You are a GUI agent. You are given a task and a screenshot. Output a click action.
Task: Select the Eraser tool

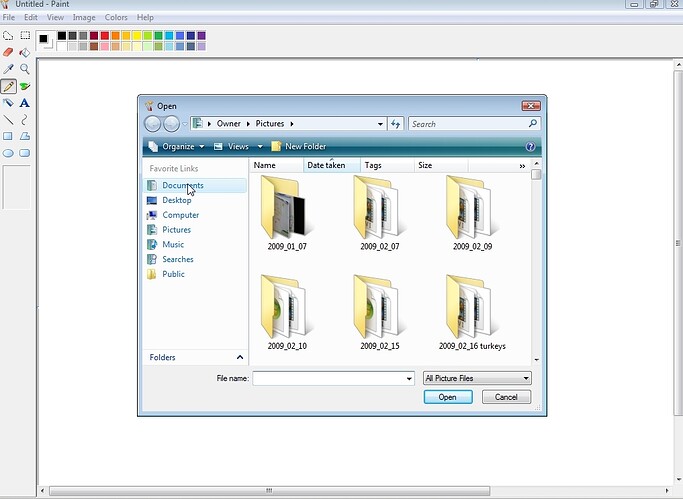point(8,52)
